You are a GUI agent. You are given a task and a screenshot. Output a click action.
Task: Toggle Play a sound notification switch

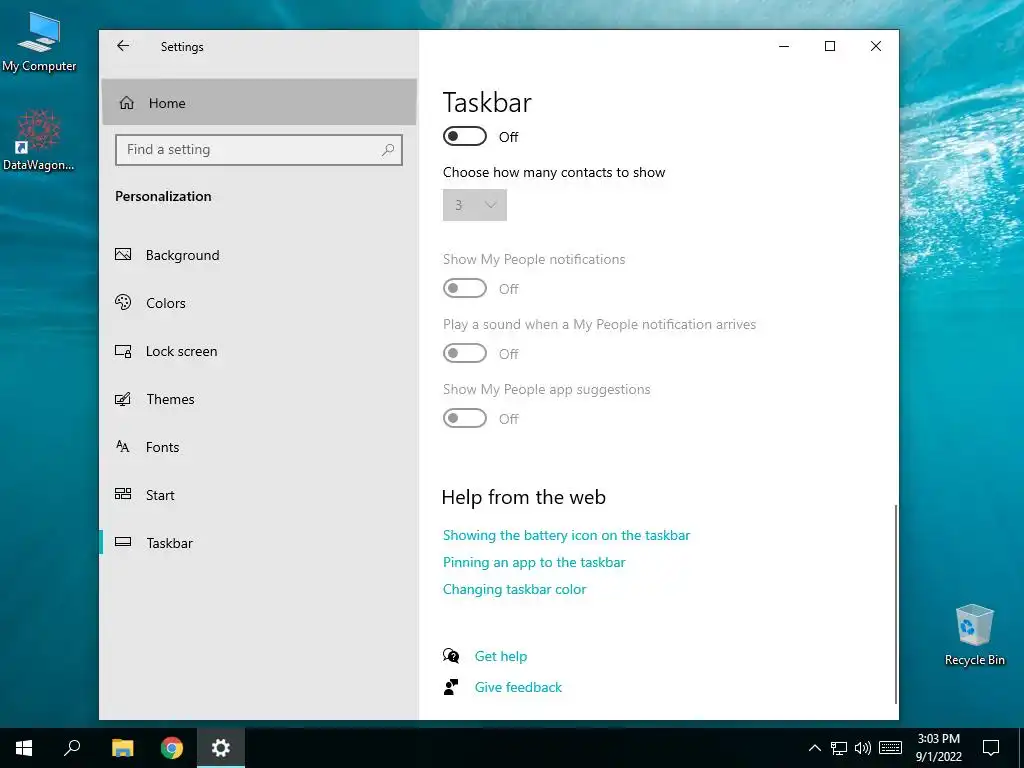tap(465, 353)
